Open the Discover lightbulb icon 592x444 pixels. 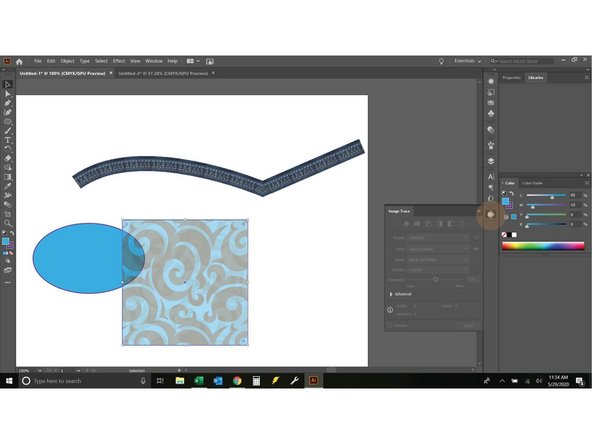pos(441,61)
